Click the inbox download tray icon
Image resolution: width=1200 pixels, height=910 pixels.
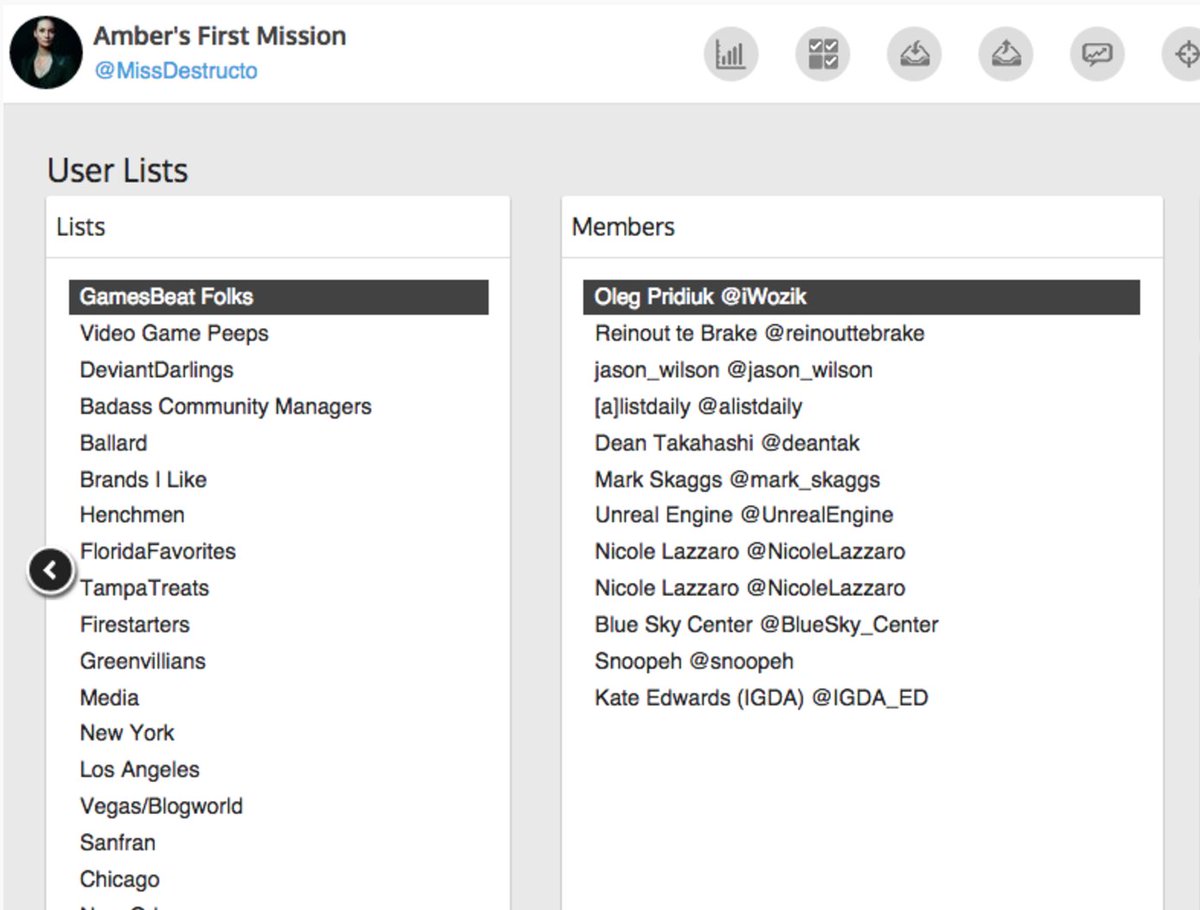914,54
